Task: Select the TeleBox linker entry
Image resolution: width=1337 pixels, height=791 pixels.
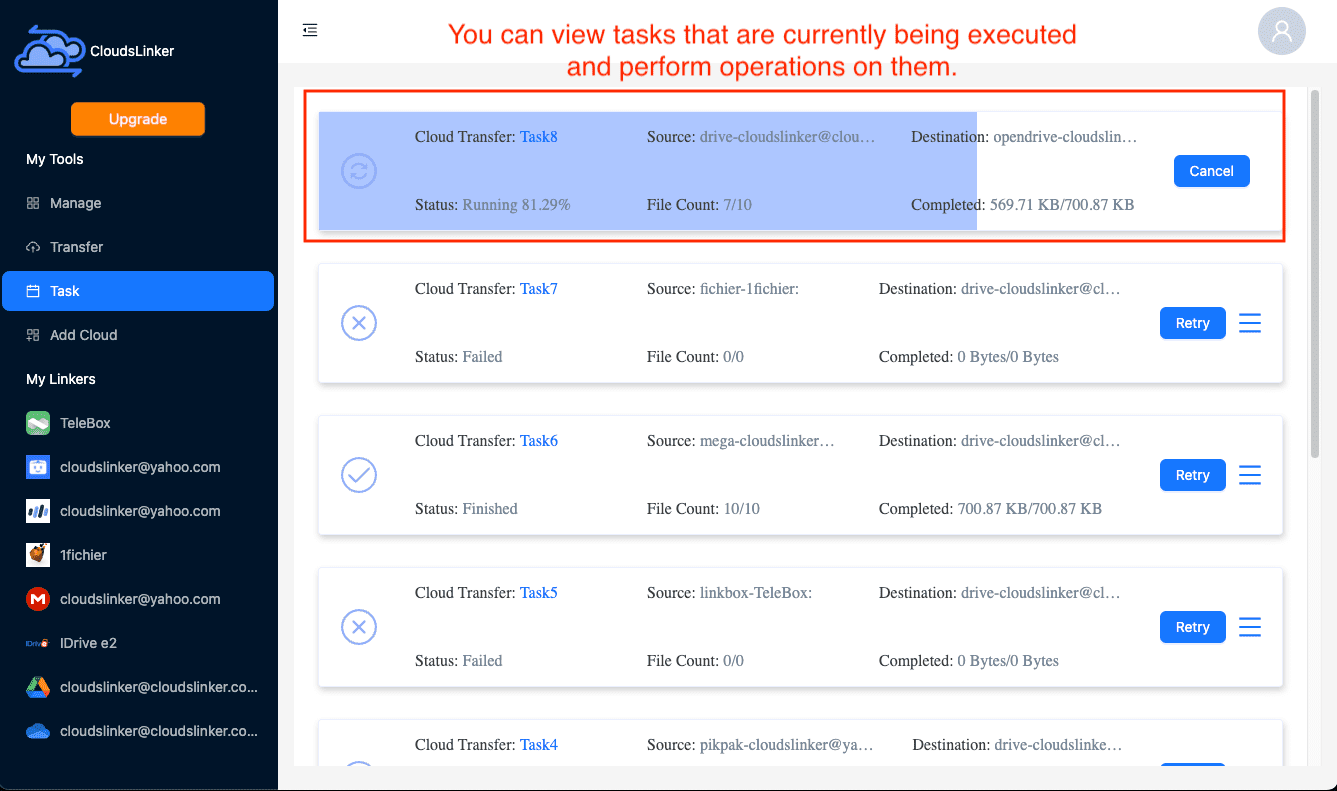Action: [x=138, y=423]
